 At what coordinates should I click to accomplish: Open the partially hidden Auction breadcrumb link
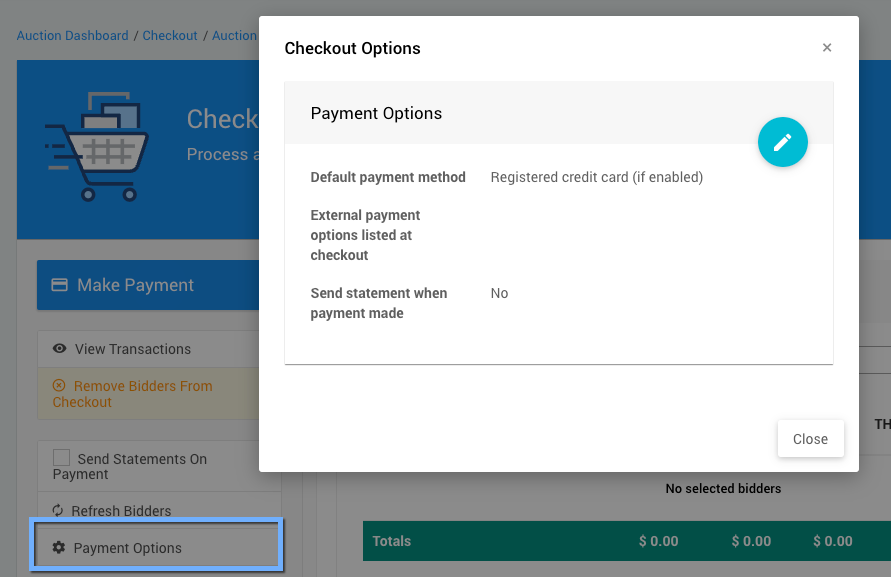click(x=234, y=36)
